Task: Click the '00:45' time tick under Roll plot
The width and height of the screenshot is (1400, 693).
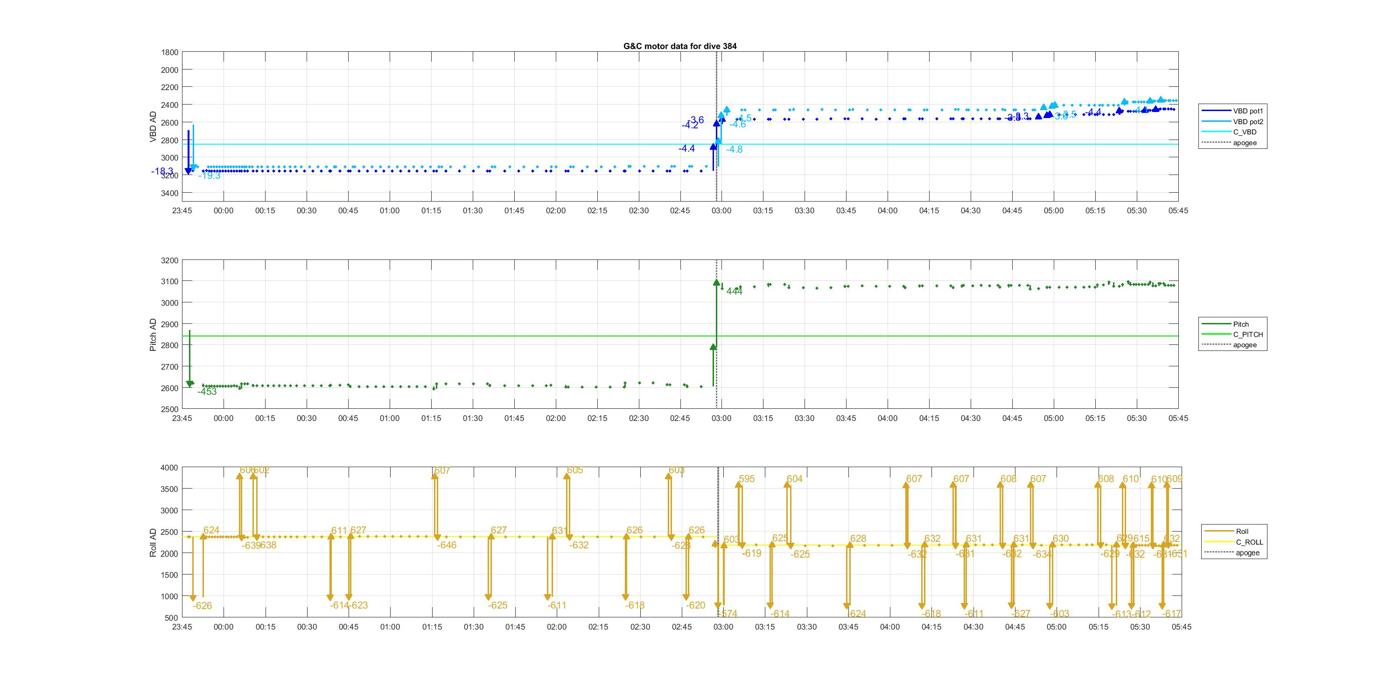Action: point(348,627)
